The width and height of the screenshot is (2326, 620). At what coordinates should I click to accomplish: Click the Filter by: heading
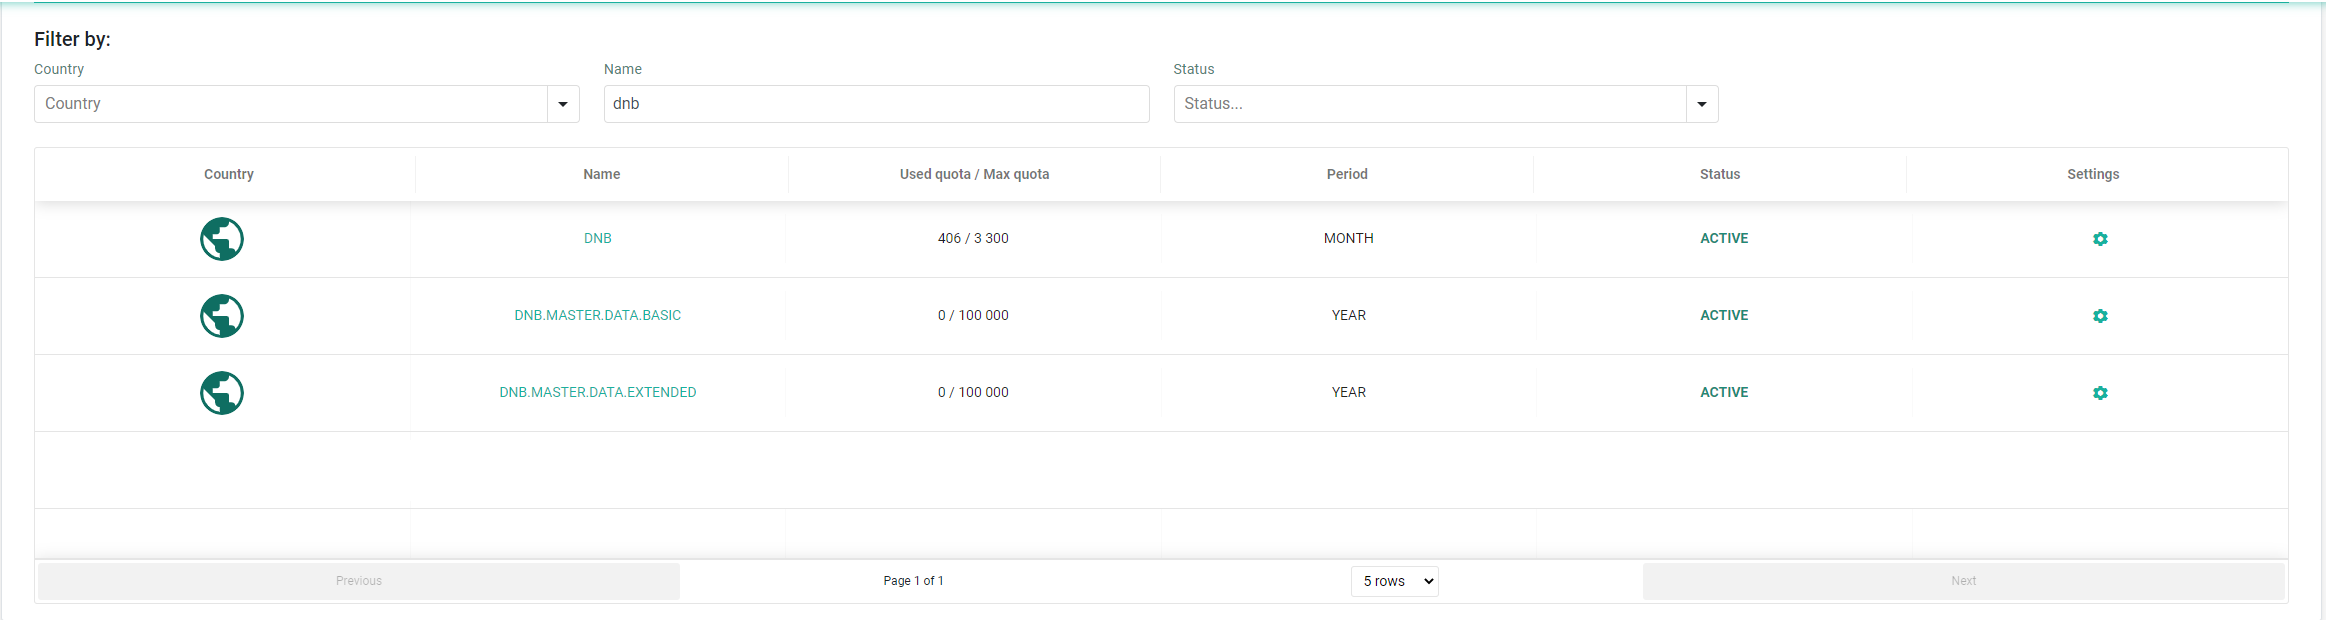[72, 39]
